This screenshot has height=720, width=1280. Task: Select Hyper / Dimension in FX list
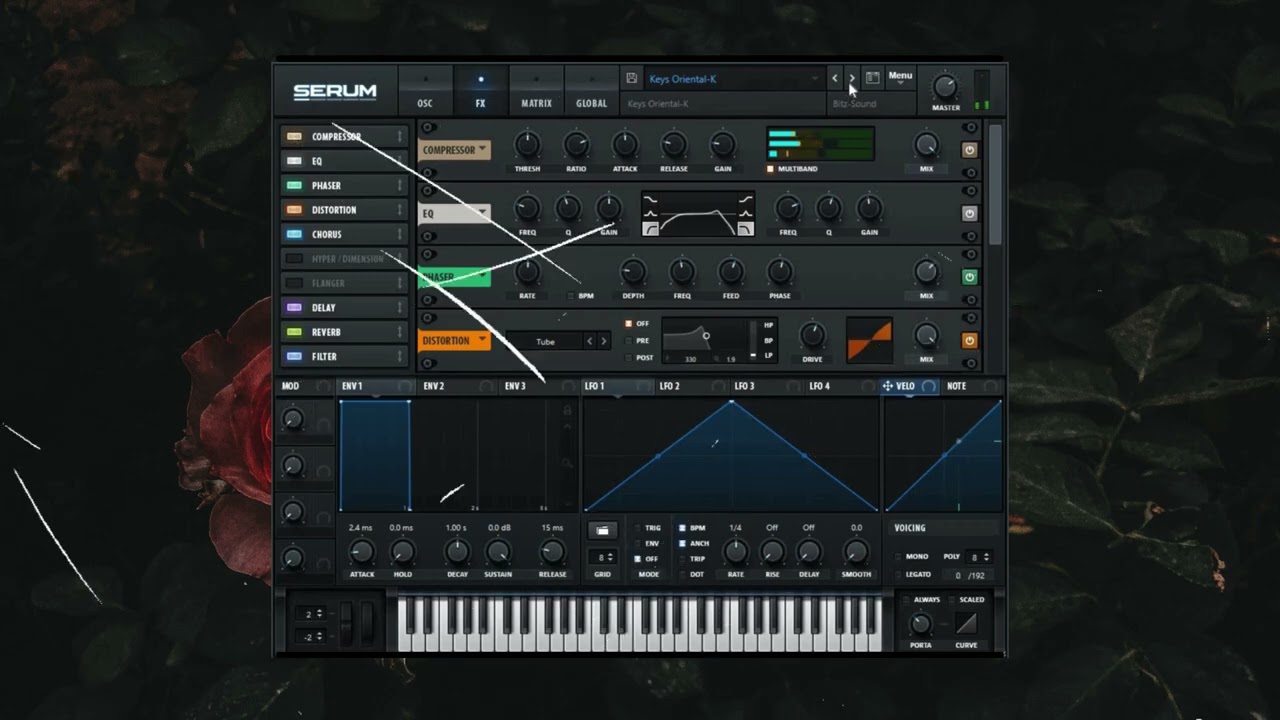(x=344, y=259)
